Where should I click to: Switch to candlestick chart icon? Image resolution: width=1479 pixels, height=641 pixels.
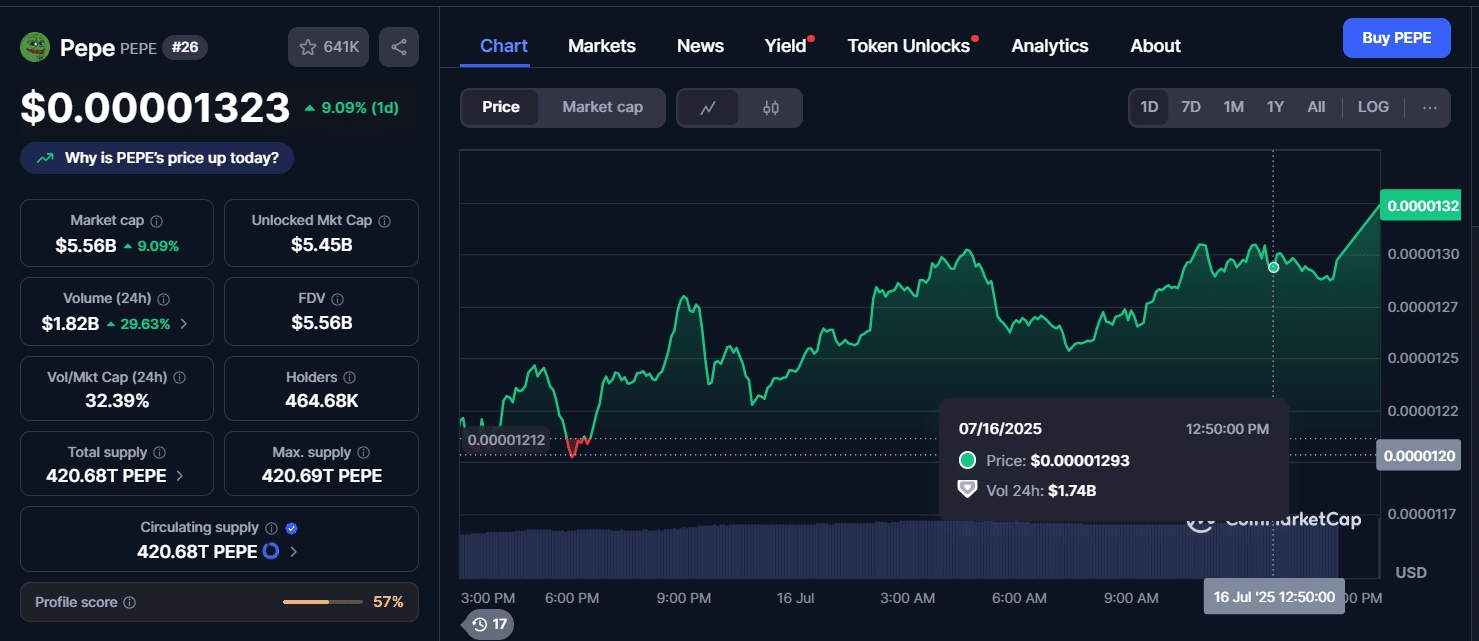[770, 108]
